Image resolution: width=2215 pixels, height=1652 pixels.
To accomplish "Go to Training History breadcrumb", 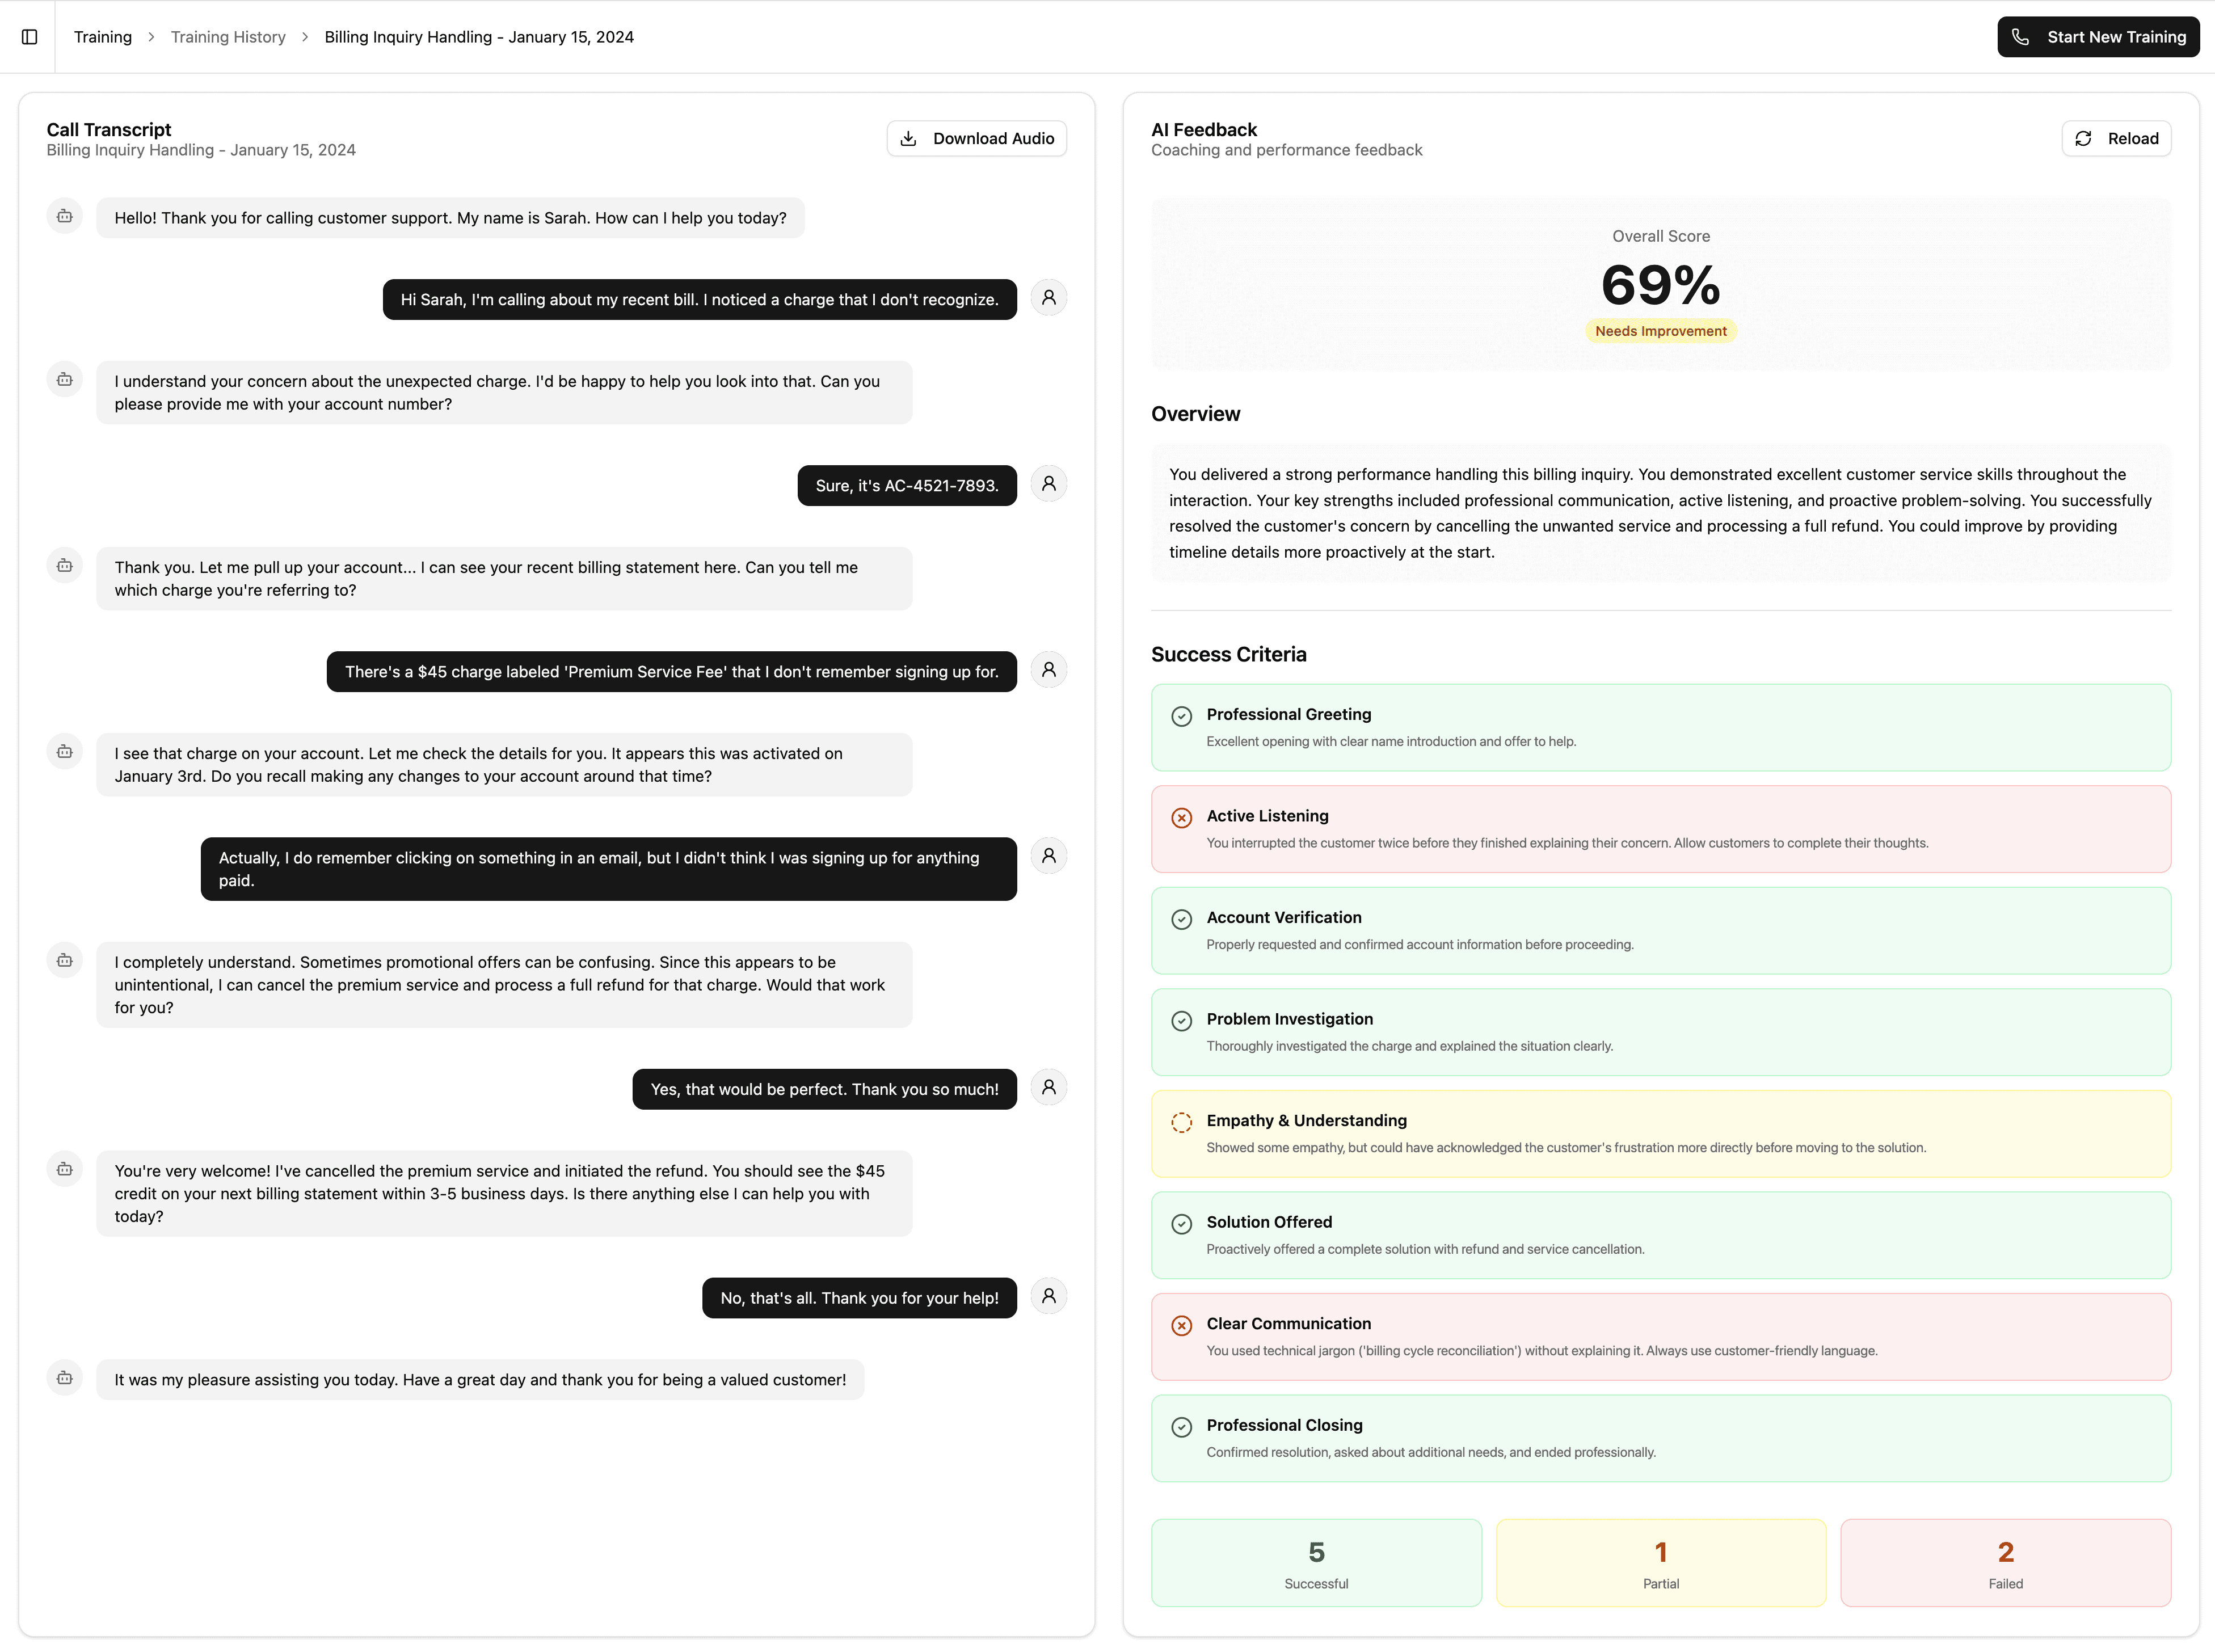I will coord(228,37).
